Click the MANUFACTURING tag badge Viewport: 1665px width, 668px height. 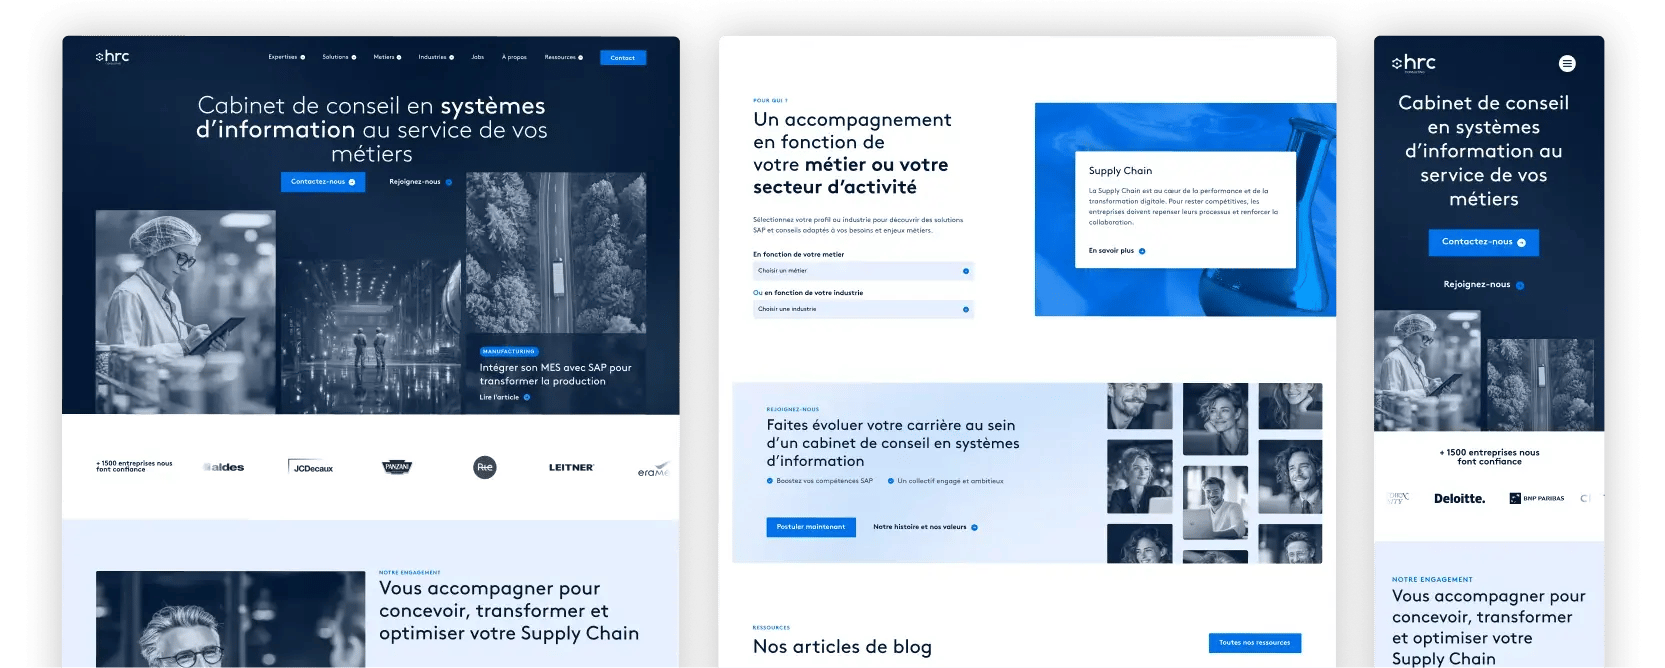coord(509,352)
